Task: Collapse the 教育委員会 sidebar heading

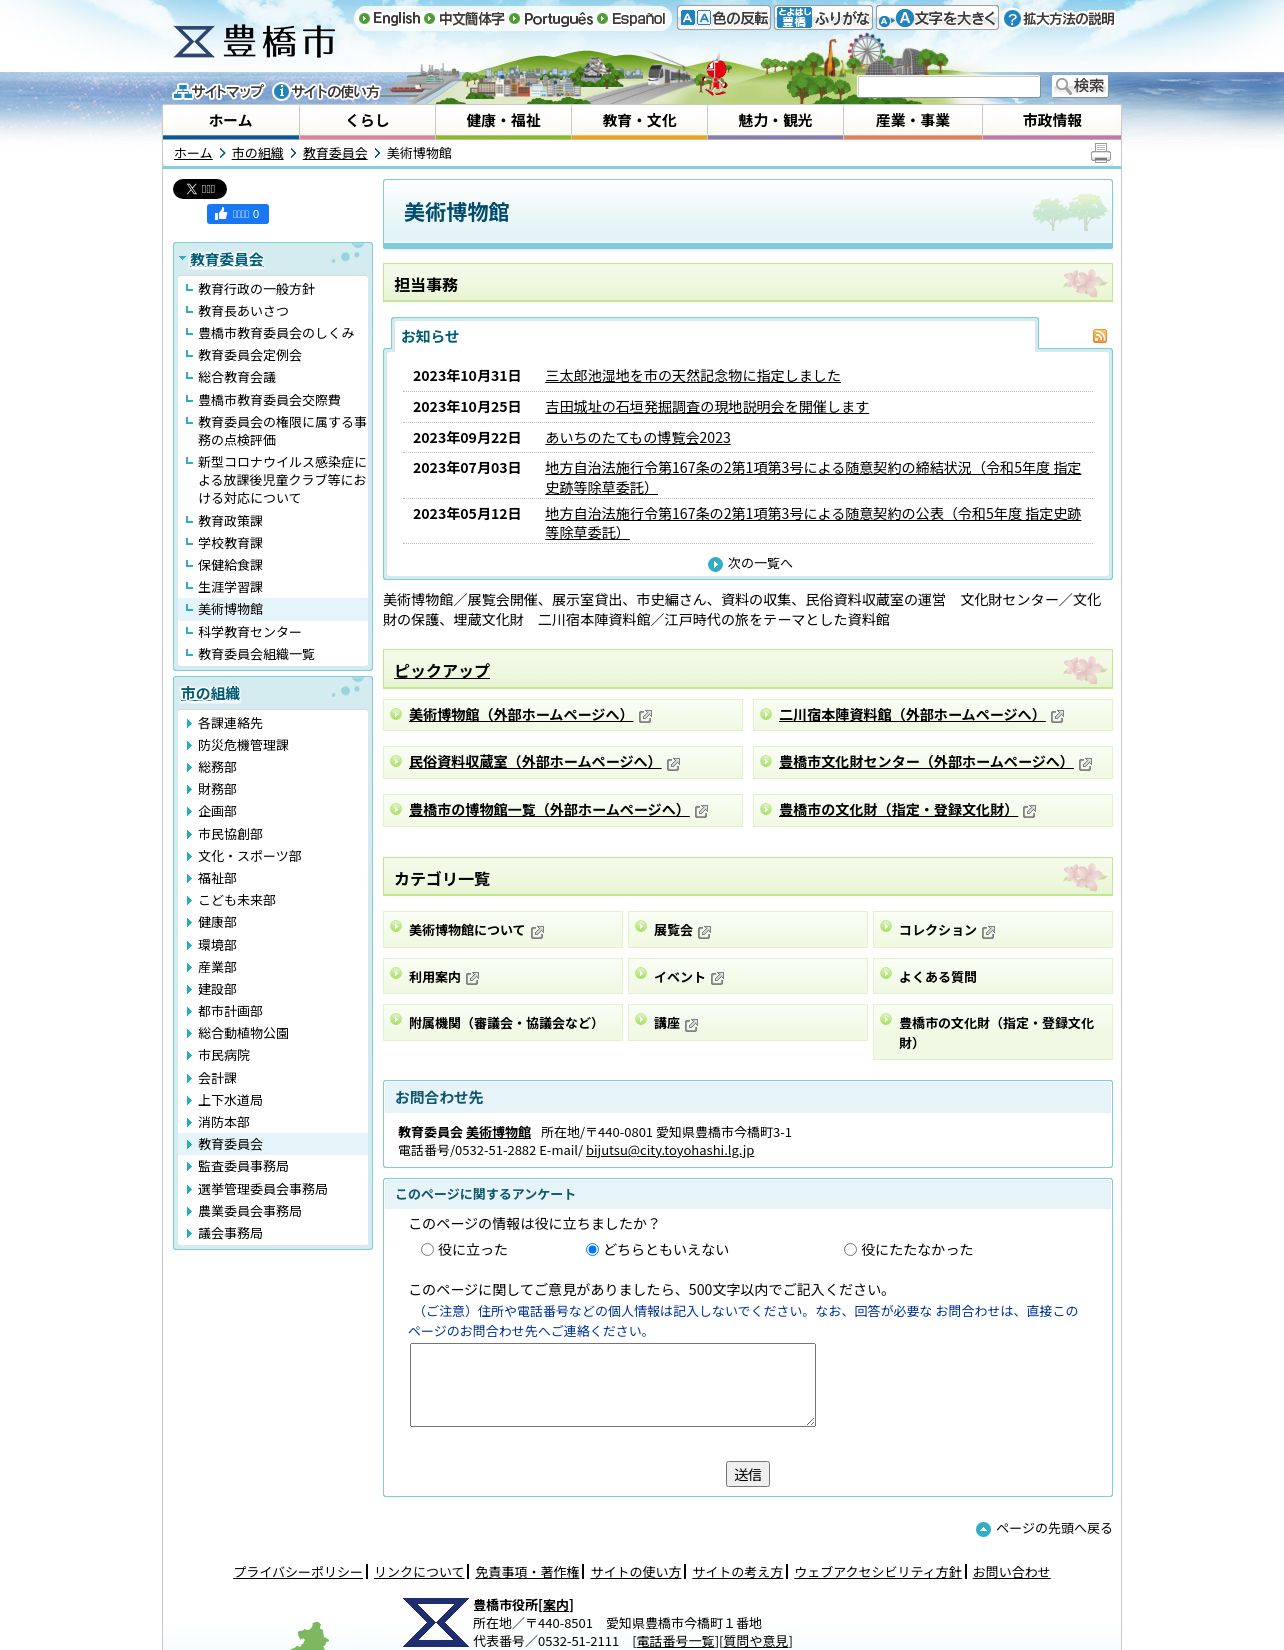Action: click(226, 259)
